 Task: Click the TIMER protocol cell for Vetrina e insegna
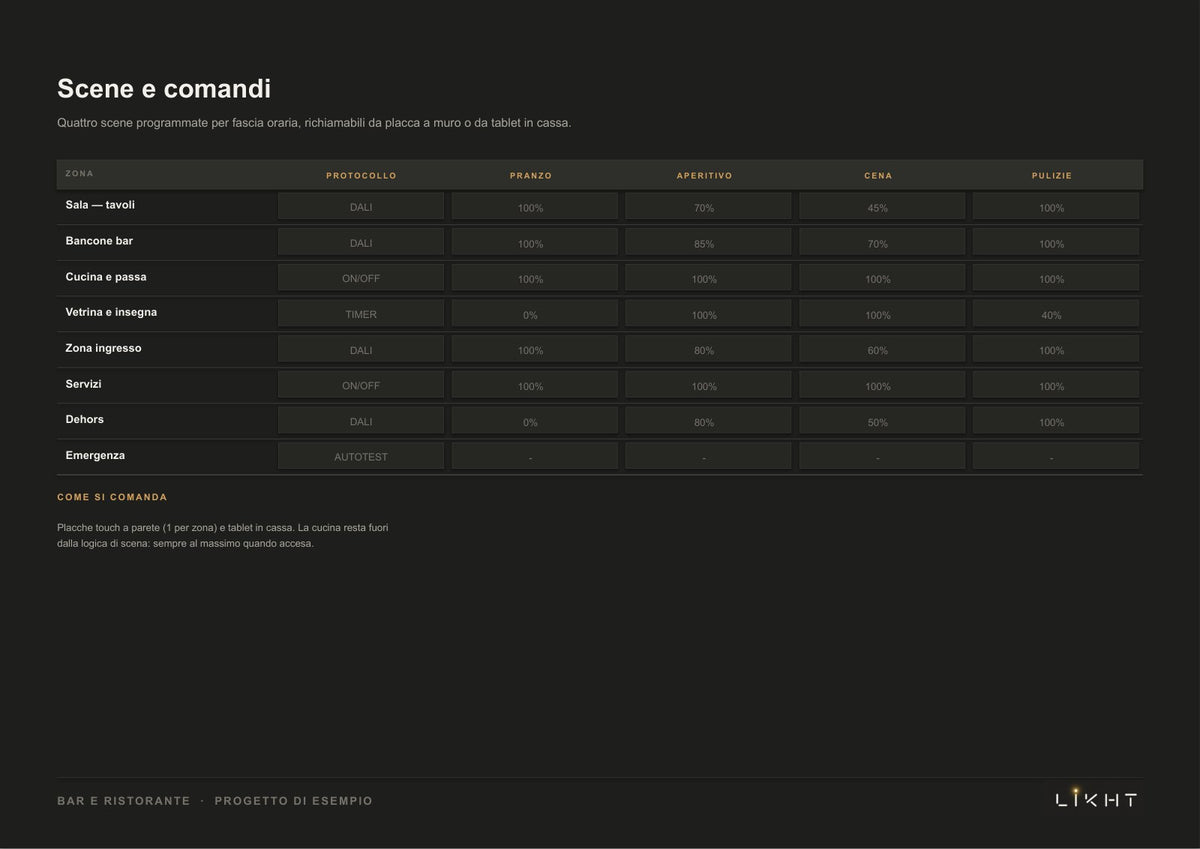(x=361, y=314)
